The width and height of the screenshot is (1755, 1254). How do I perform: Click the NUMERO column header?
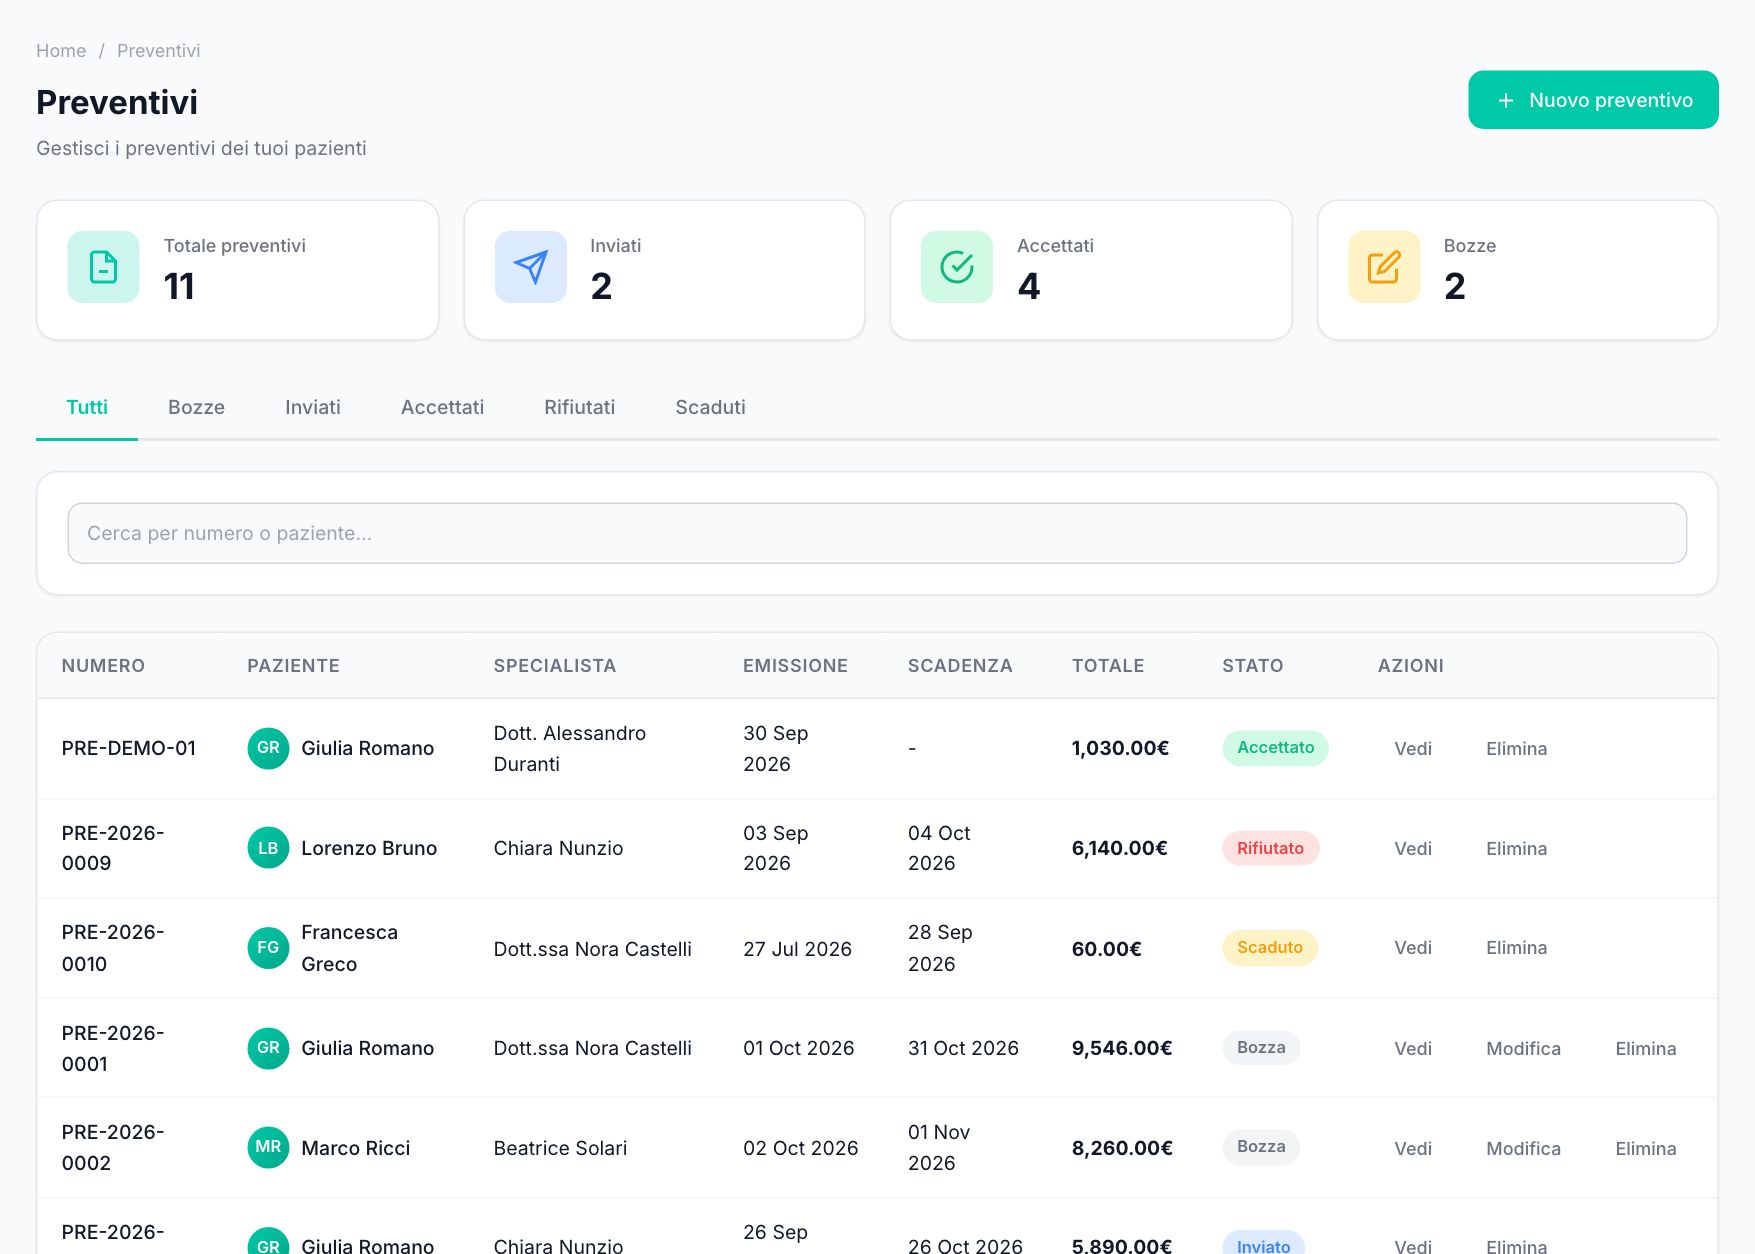[103, 666]
